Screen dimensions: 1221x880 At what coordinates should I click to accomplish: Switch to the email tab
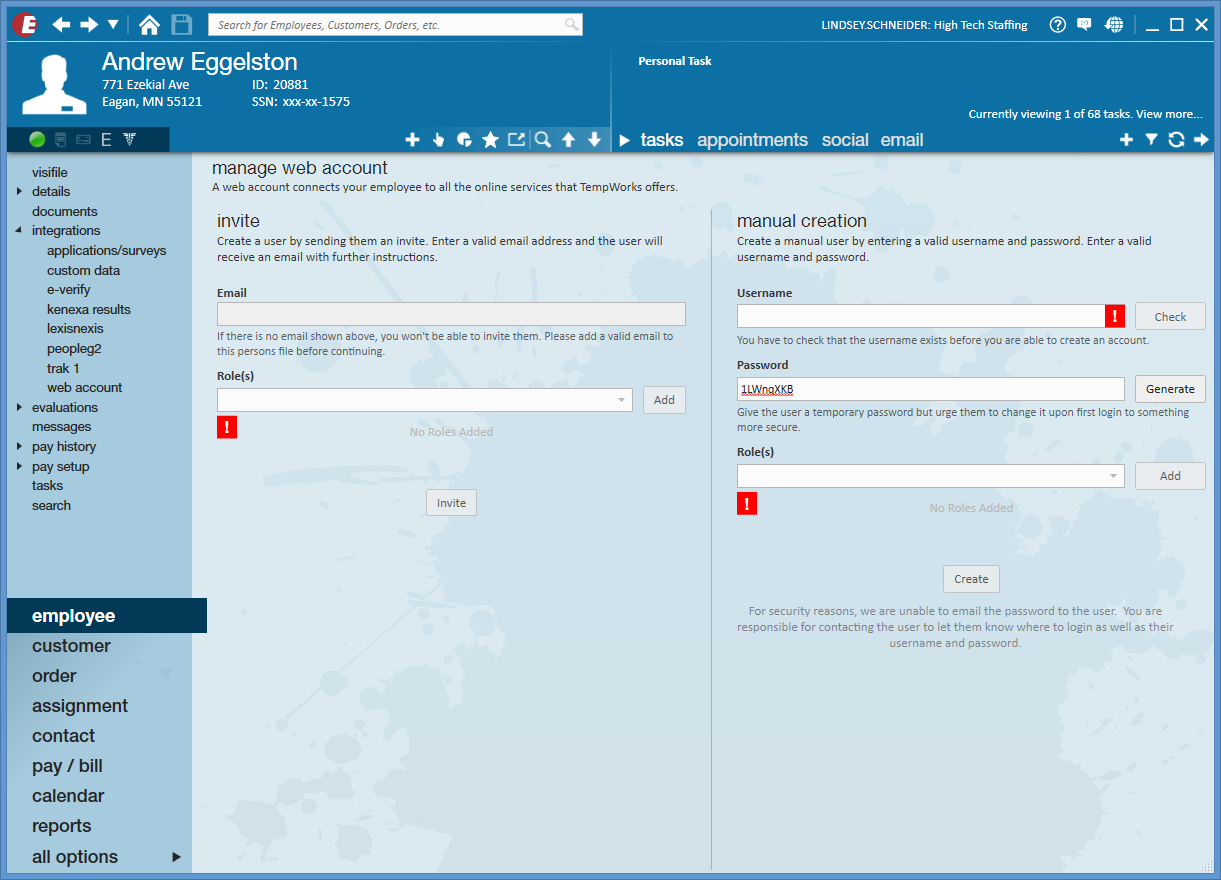[902, 140]
